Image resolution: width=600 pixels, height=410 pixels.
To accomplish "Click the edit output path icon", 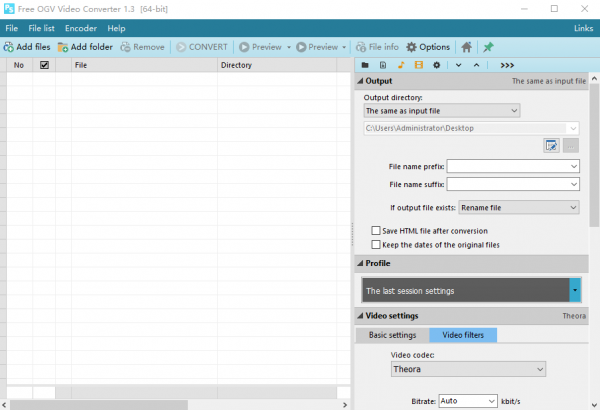I will click(x=550, y=145).
